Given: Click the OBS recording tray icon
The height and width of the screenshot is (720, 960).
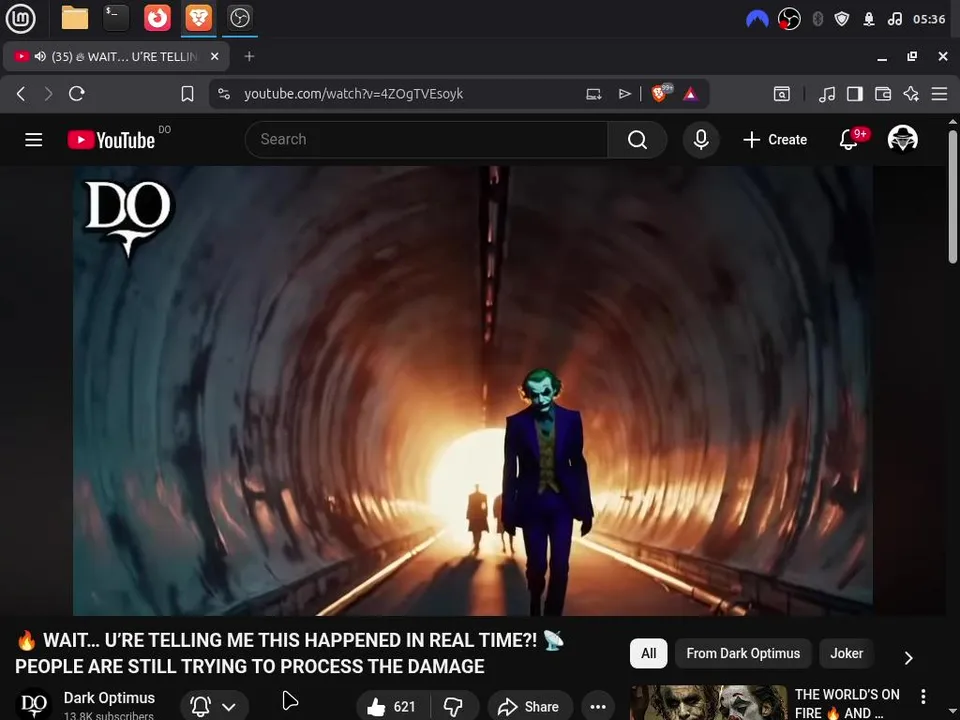Looking at the screenshot, I should pos(789,19).
